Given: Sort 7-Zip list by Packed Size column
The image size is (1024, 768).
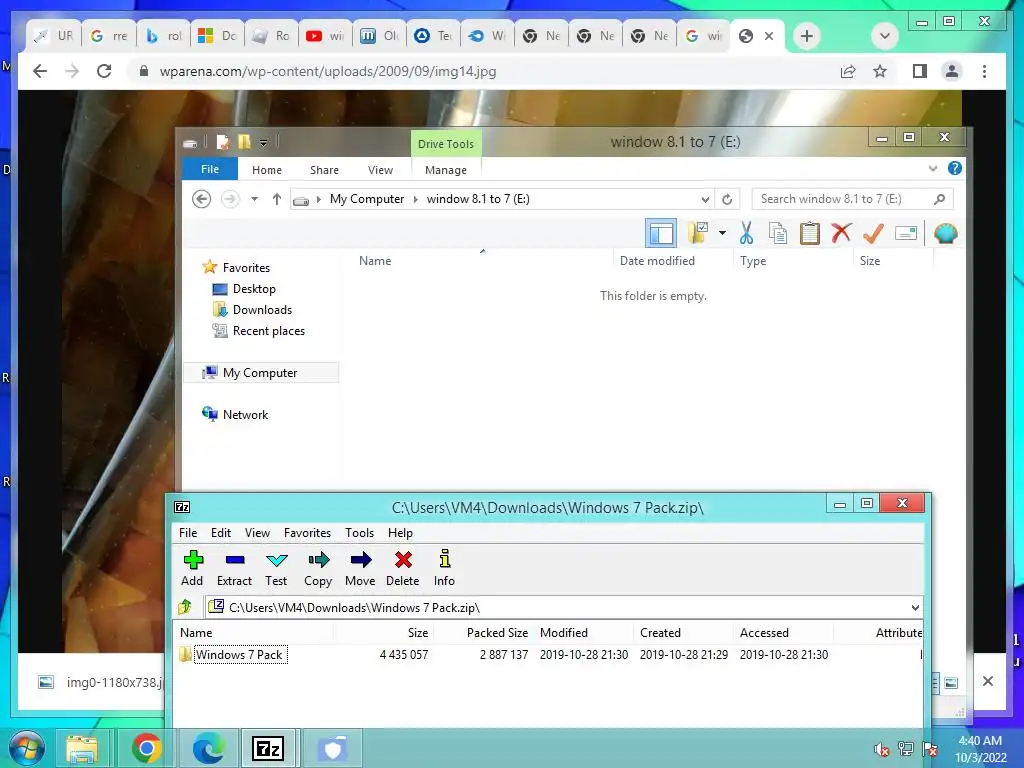Looking at the screenshot, I should pyautogui.click(x=483, y=633).
